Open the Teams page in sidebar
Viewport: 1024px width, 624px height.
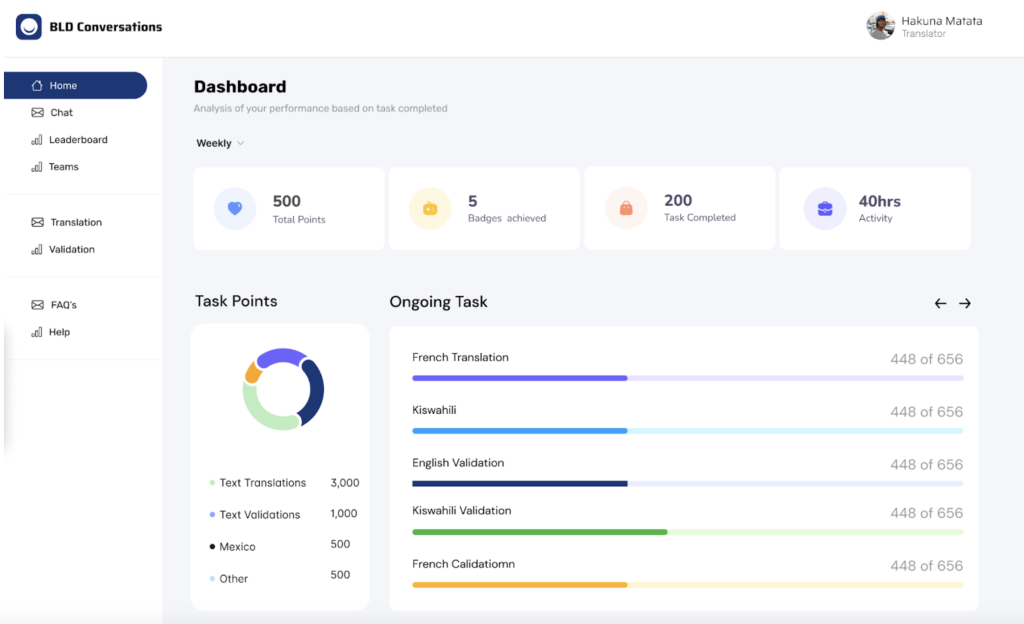pyautogui.click(x=63, y=167)
